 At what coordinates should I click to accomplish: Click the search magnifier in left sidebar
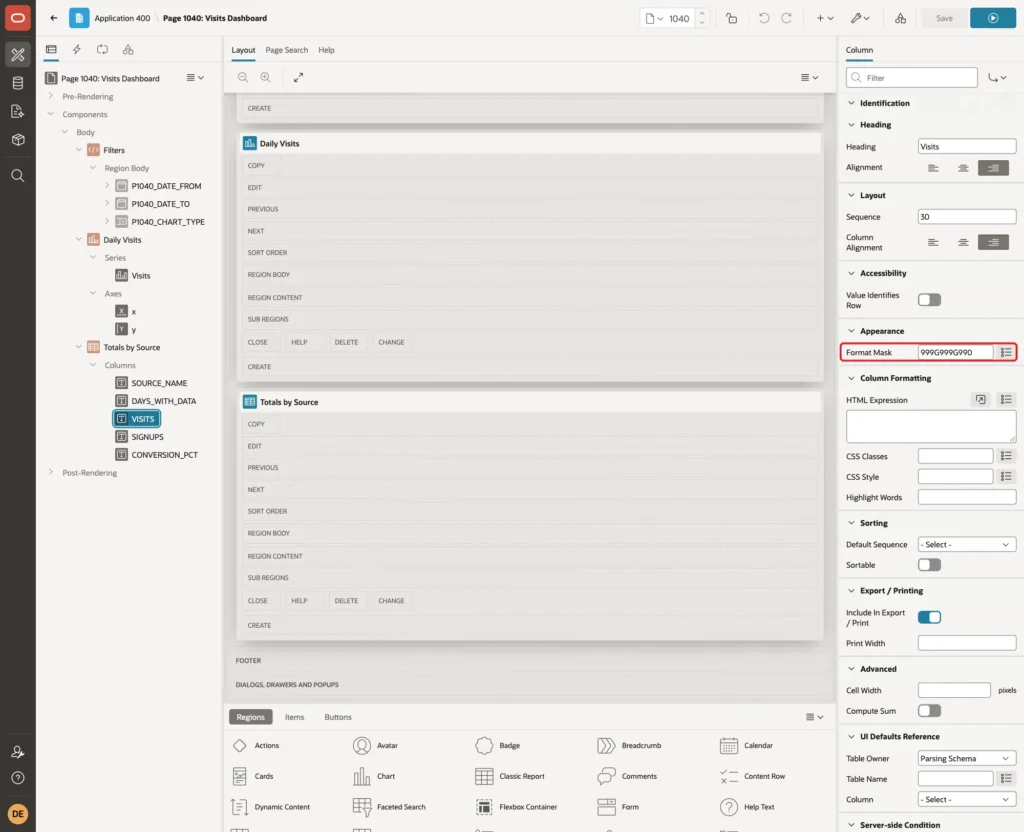point(18,176)
